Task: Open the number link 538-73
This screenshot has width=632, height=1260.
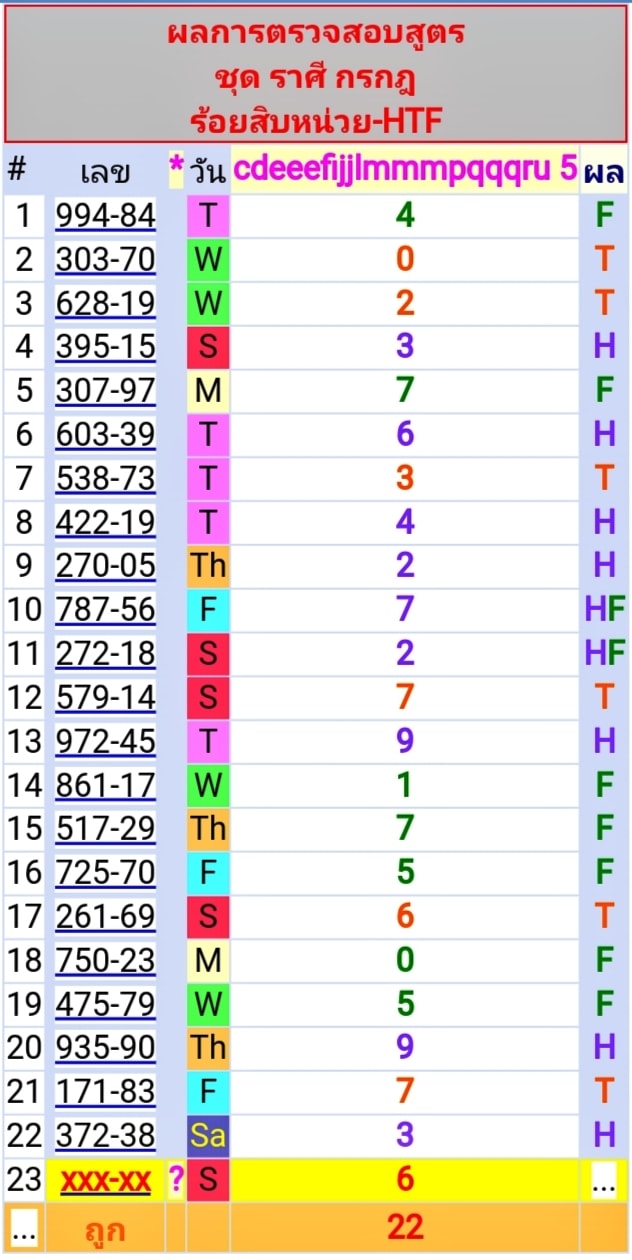Action: pos(105,478)
